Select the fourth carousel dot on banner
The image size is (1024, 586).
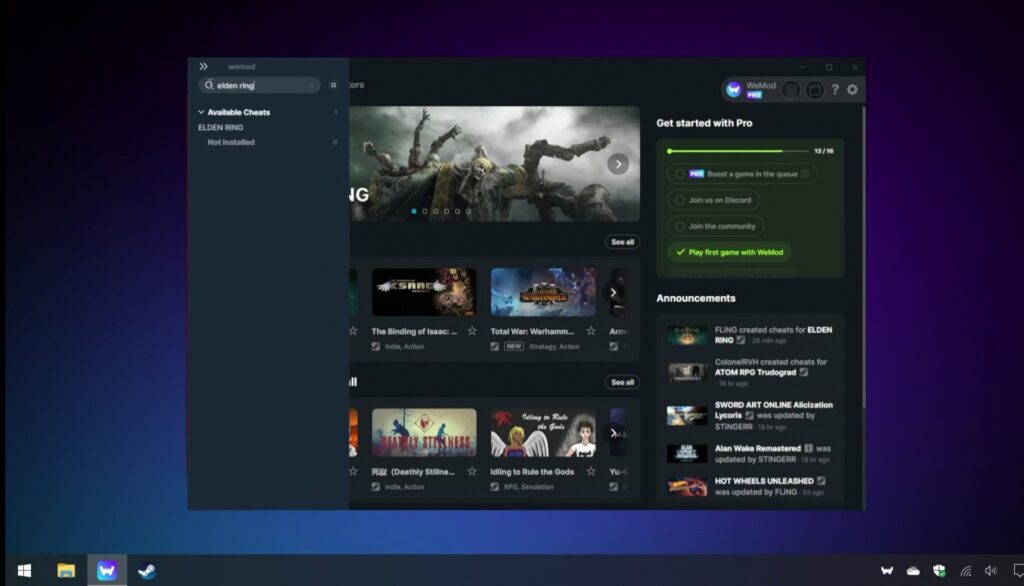(x=447, y=211)
